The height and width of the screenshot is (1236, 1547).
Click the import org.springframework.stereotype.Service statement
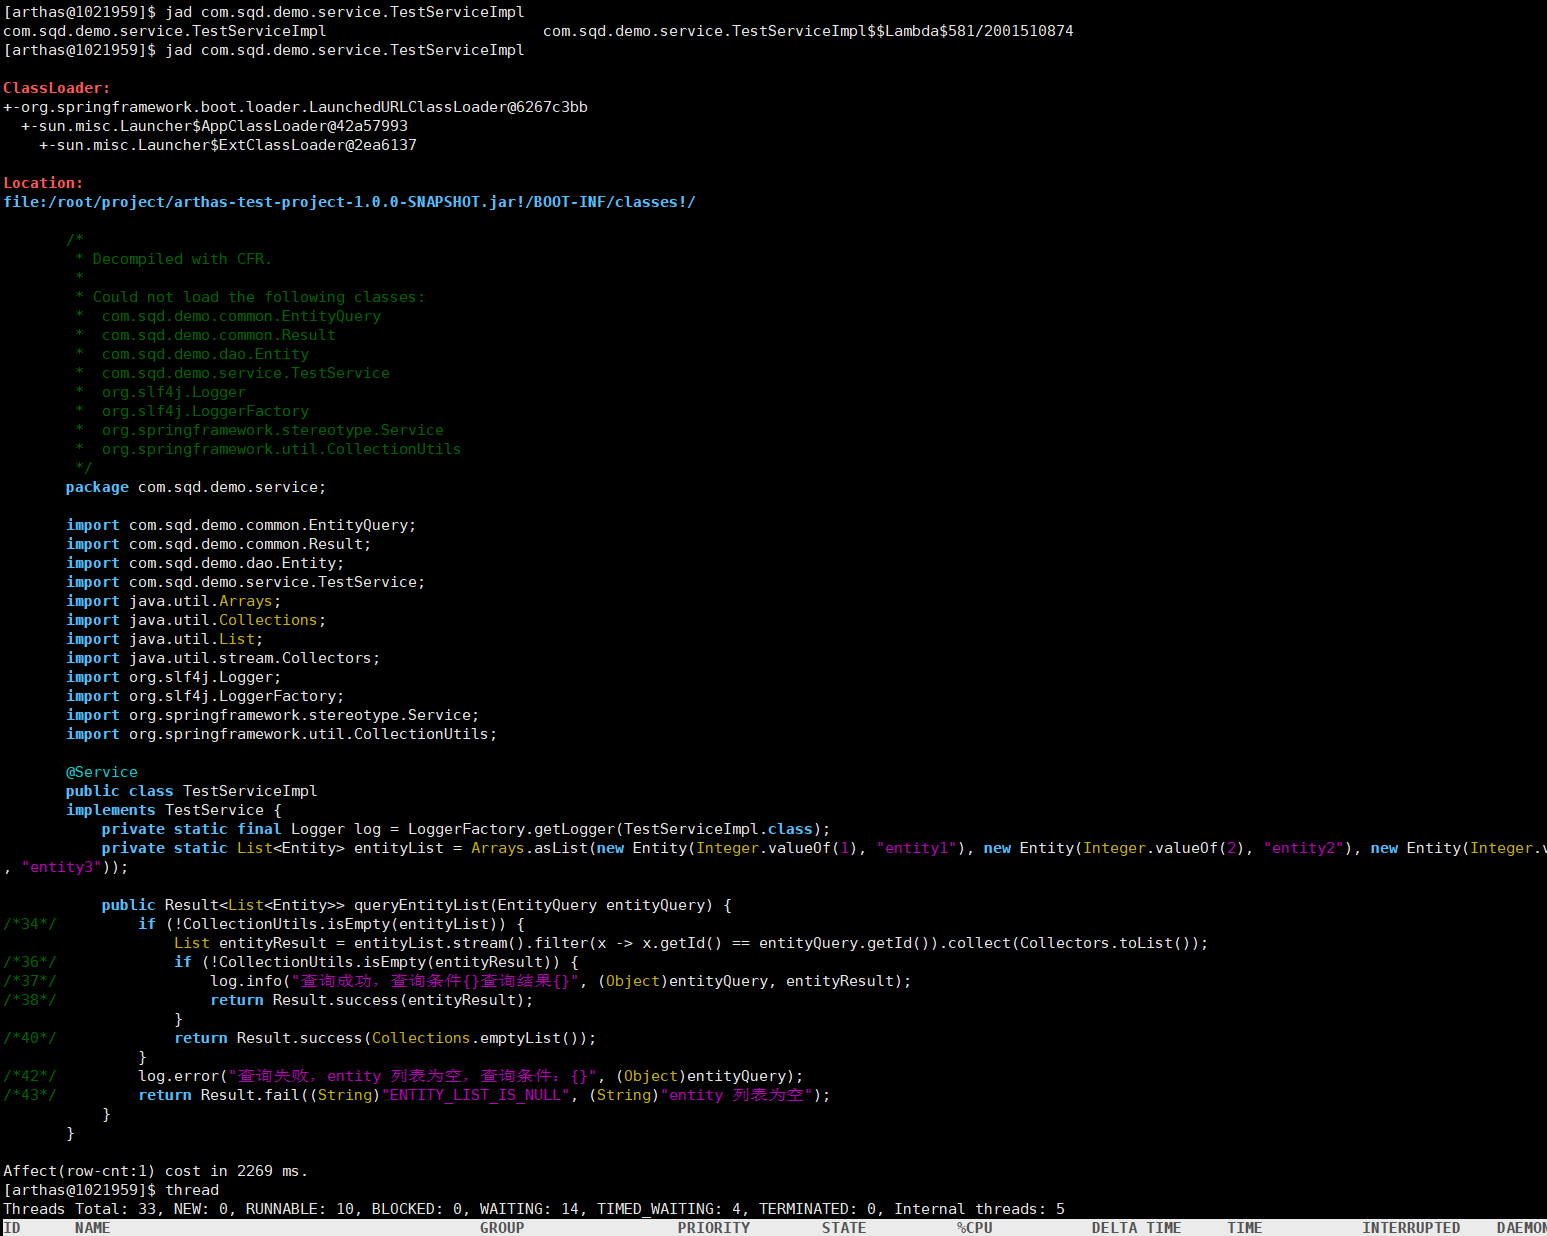273,715
